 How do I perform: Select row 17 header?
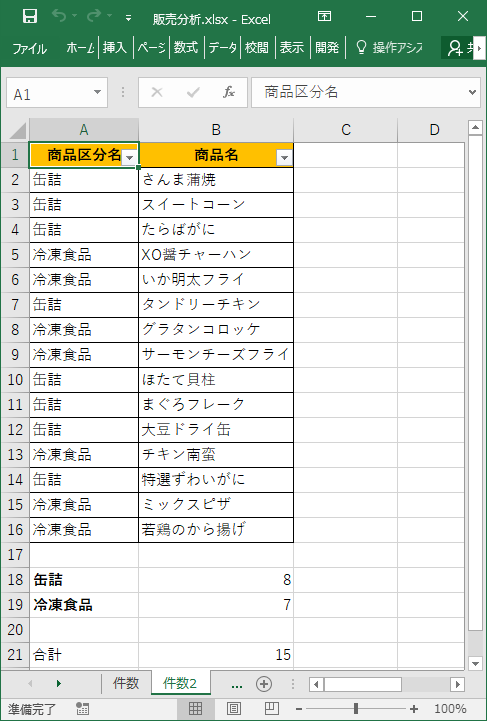point(15,555)
